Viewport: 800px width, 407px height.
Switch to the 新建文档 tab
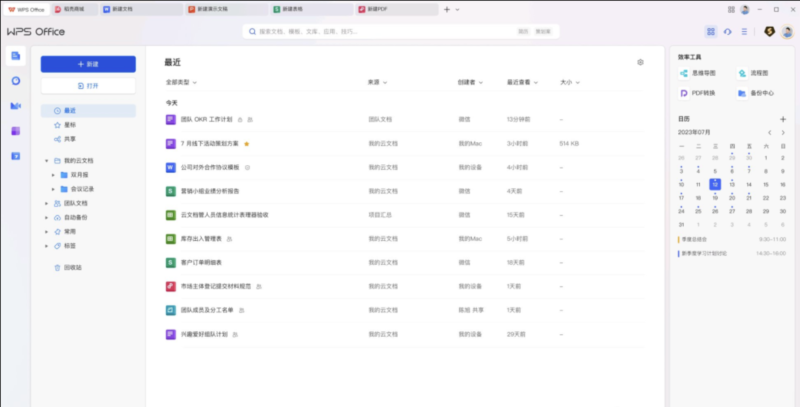point(141,9)
